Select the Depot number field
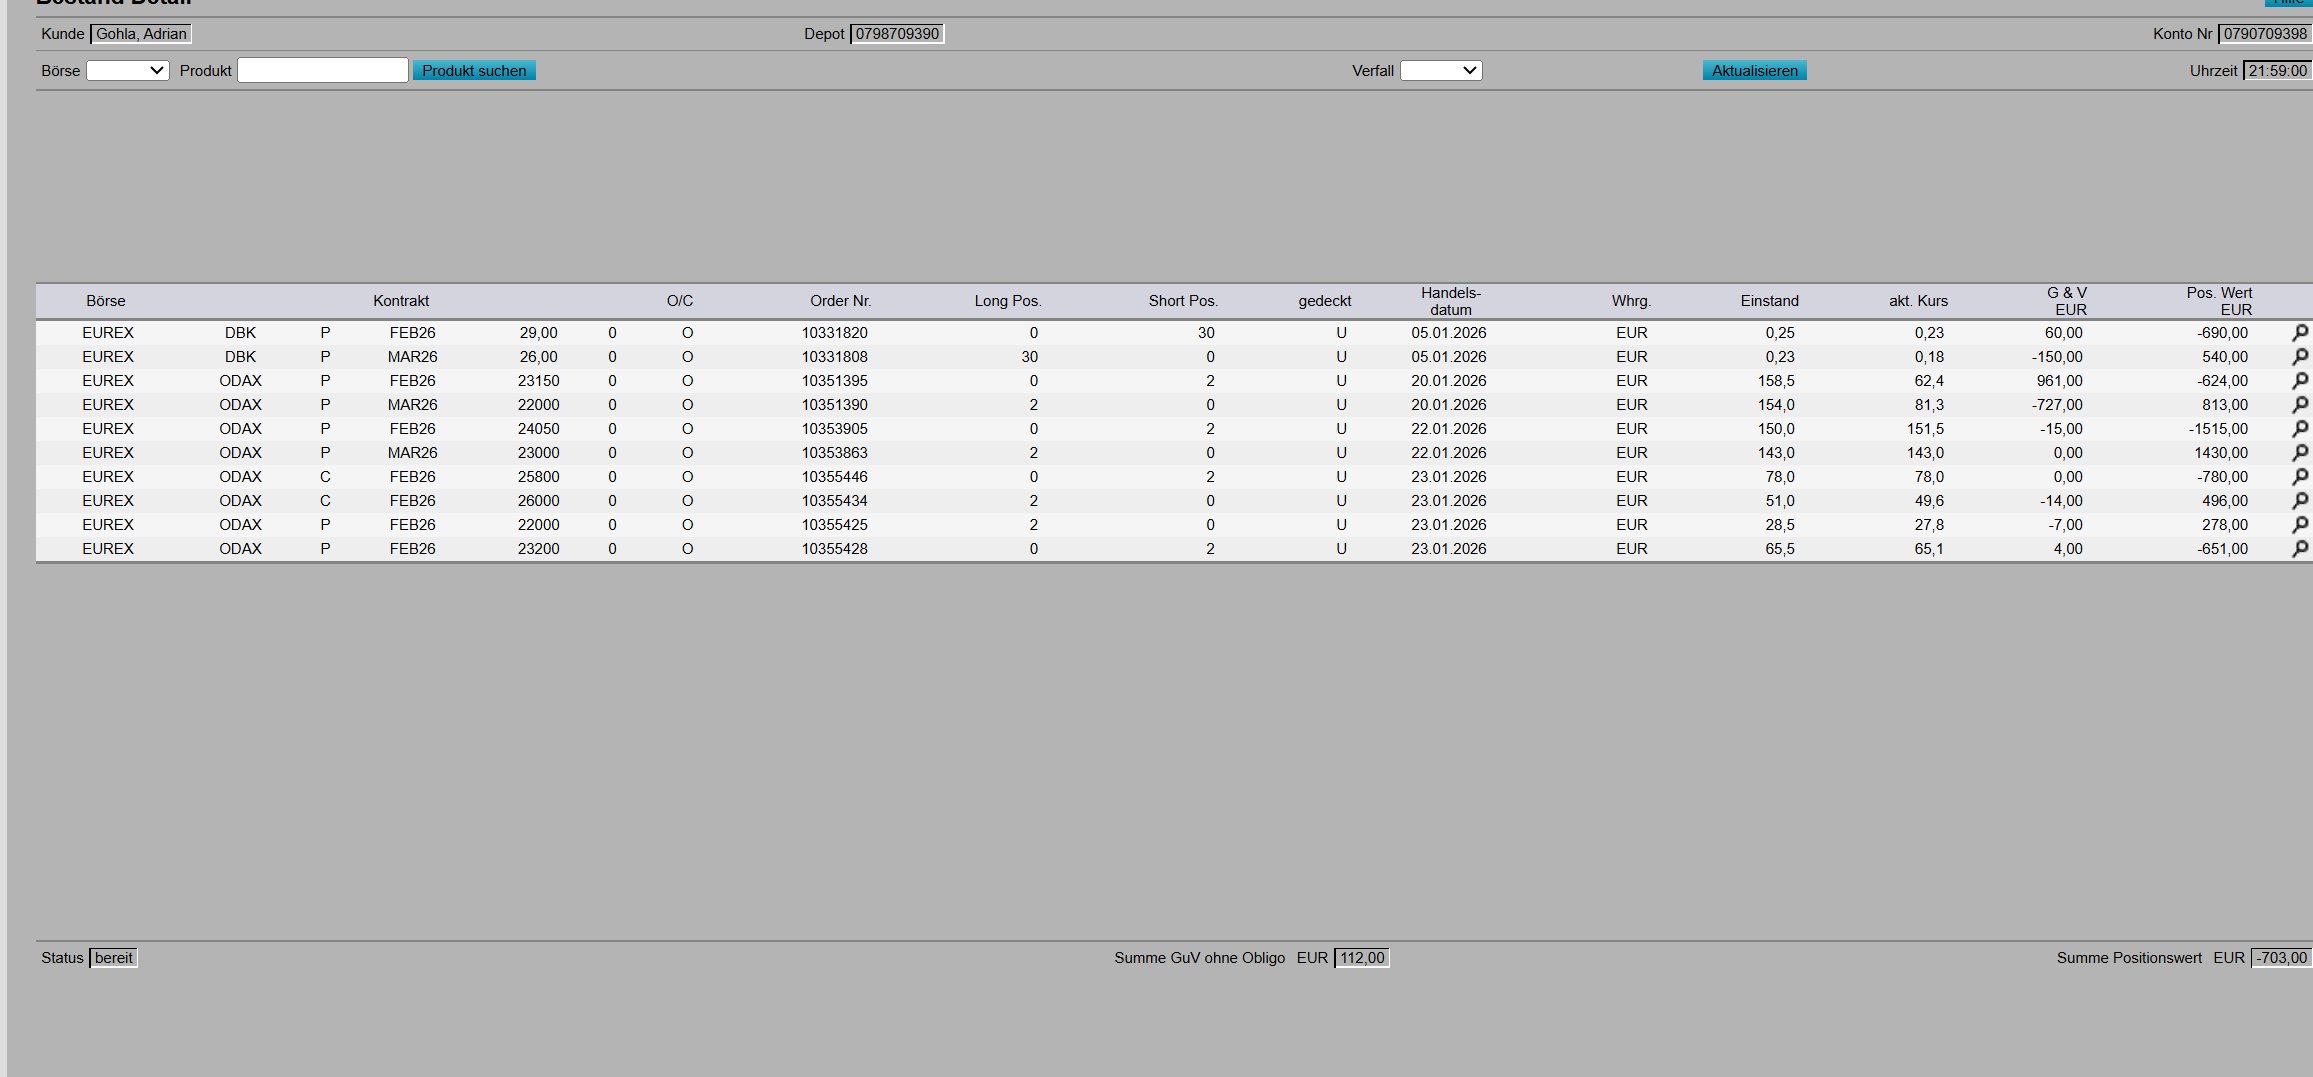This screenshot has width=2313, height=1077. pos(897,34)
